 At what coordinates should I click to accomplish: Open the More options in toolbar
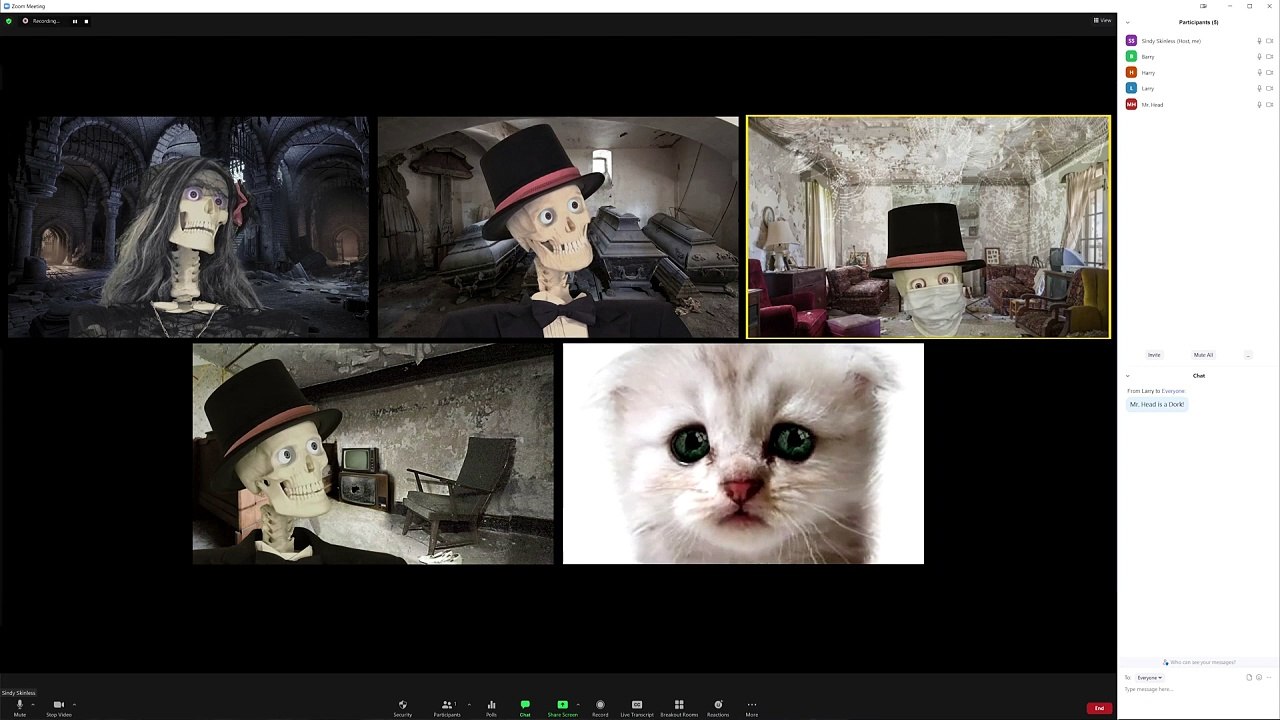point(752,707)
